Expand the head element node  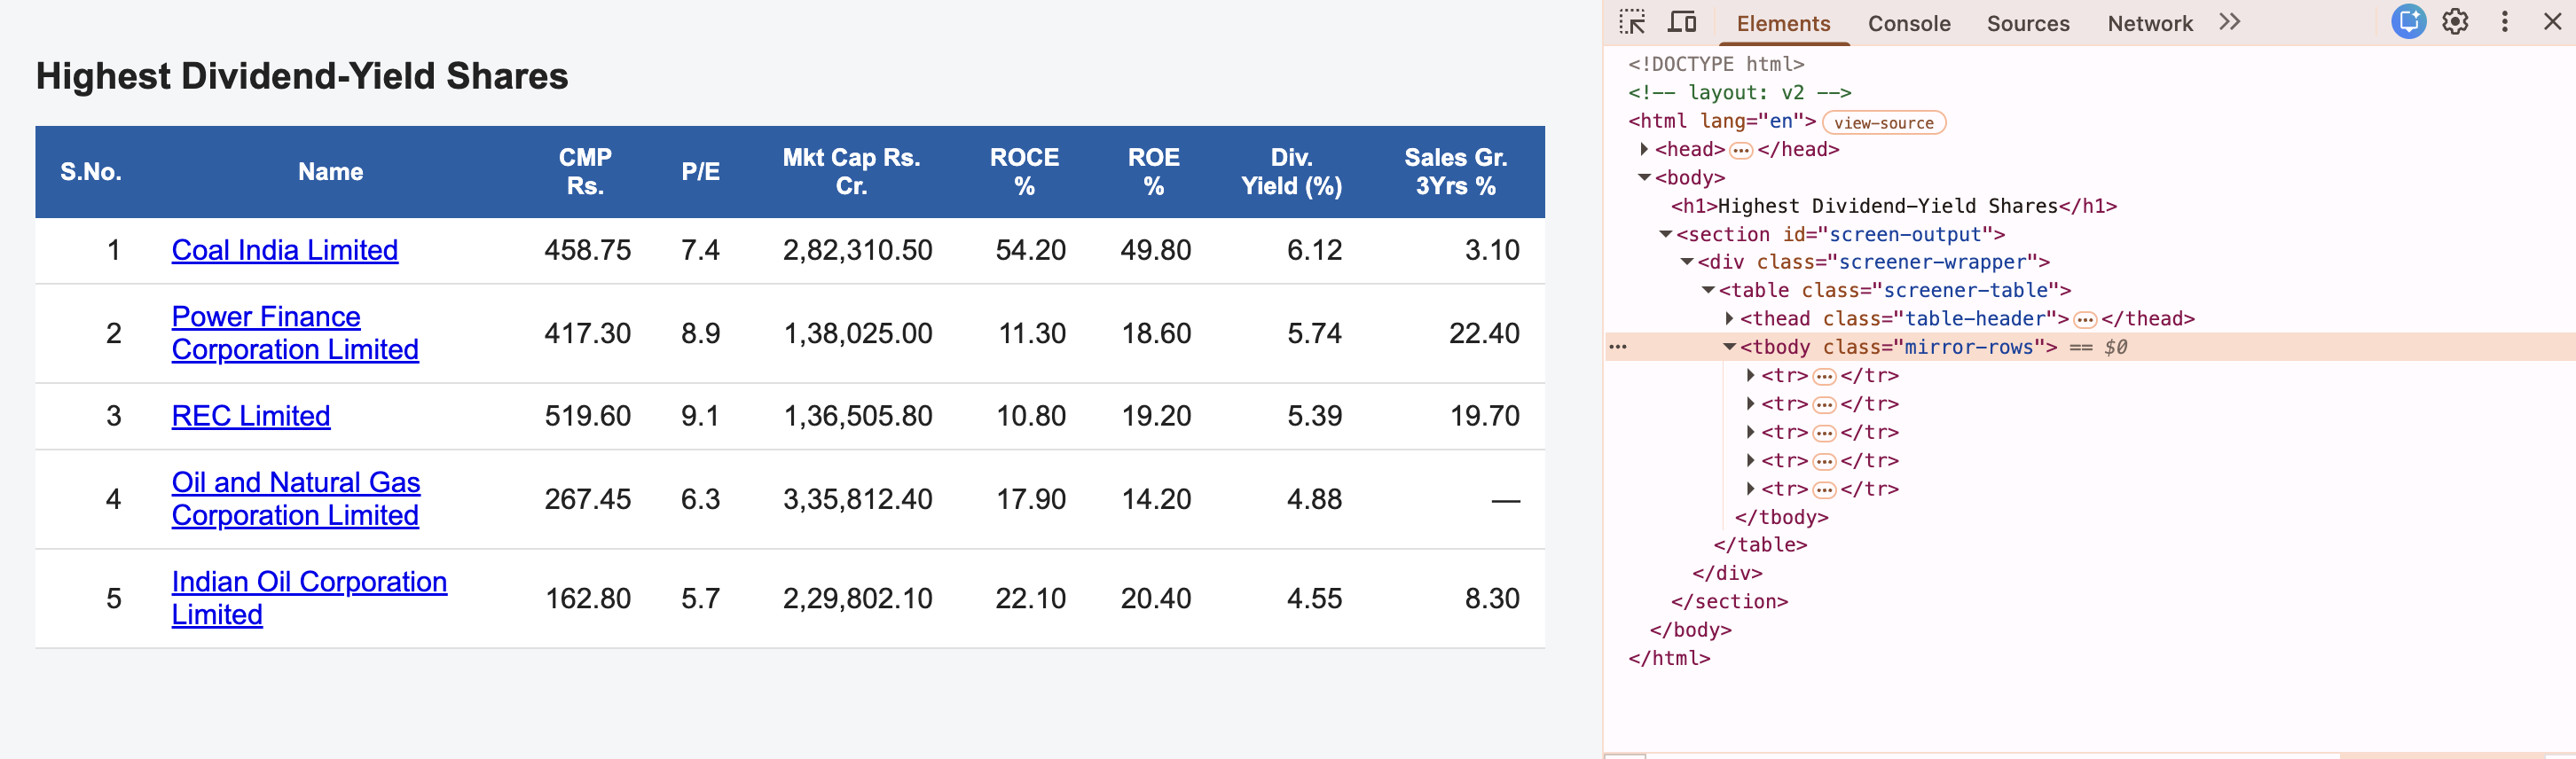point(1644,149)
